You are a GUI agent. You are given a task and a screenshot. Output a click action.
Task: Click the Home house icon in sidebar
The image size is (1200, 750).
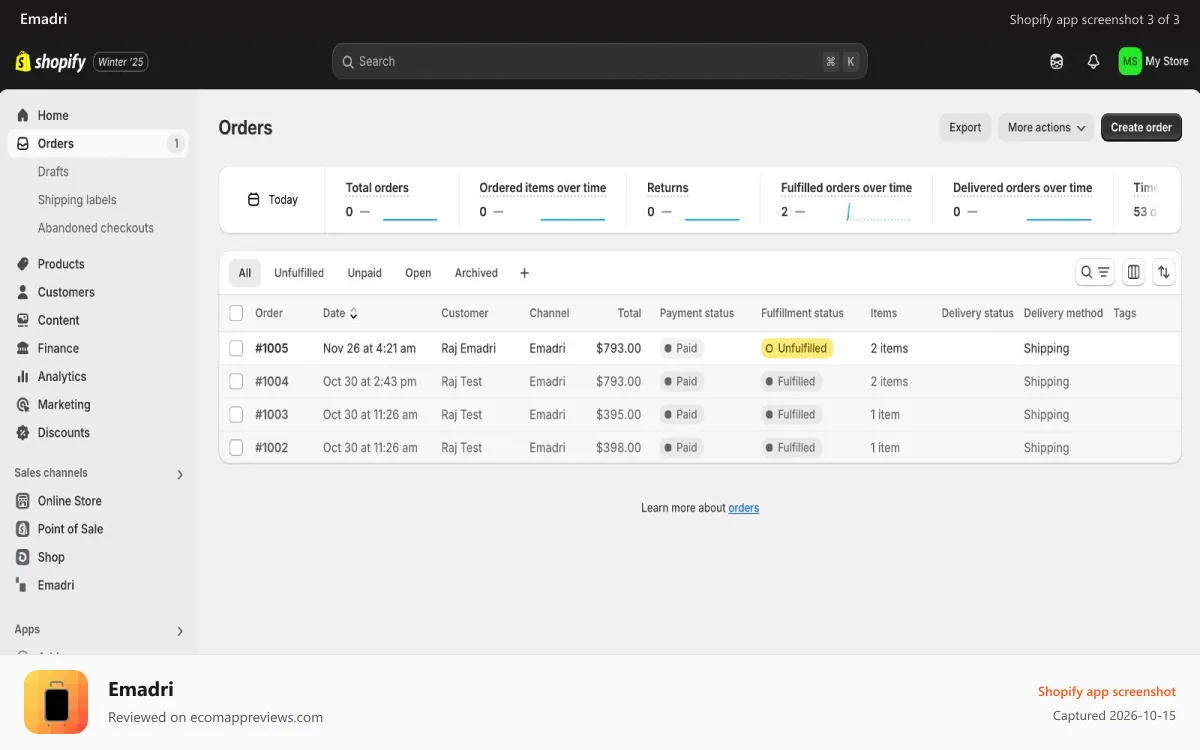click(x=23, y=115)
